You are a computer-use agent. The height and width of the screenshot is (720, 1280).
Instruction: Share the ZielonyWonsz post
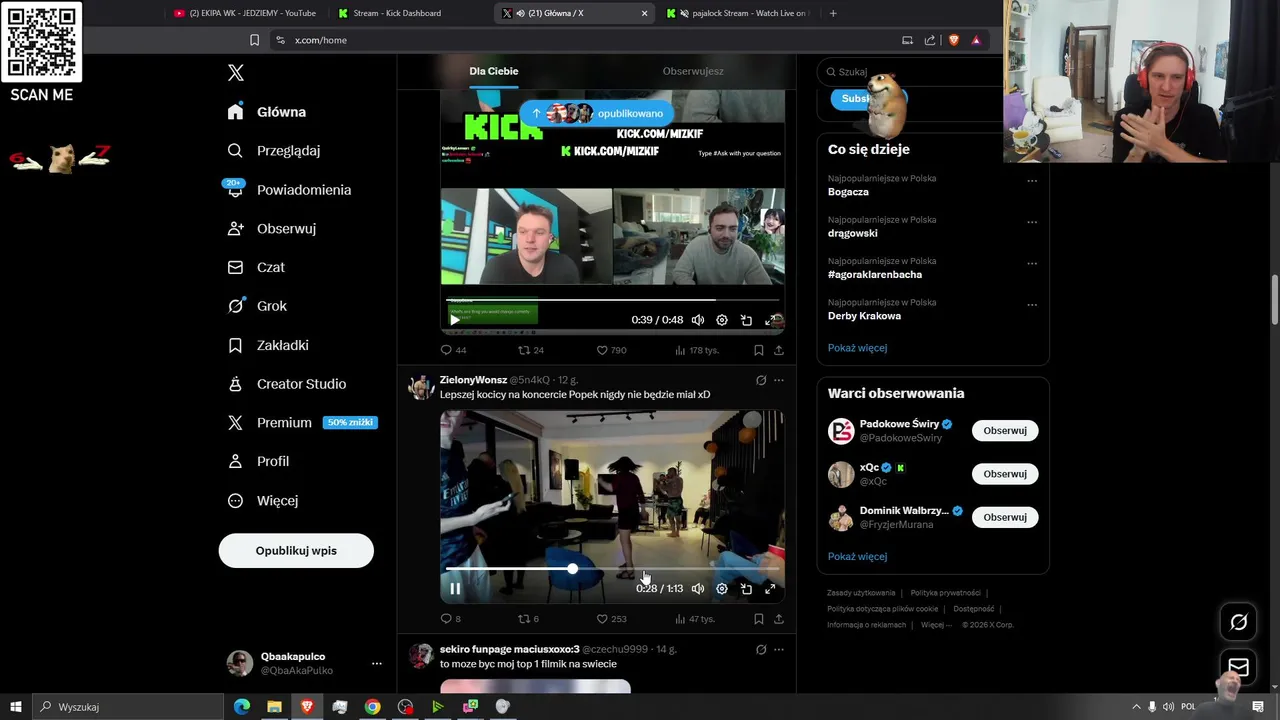click(x=779, y=619)
